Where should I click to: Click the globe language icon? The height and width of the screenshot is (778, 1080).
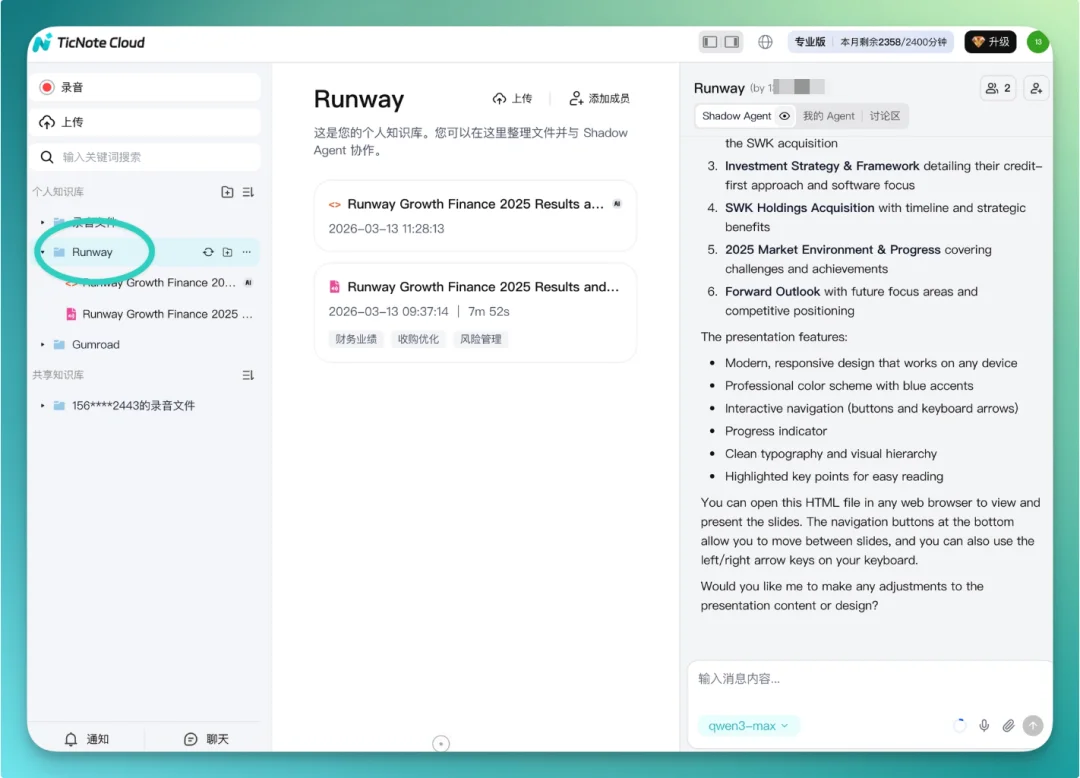pos(765,42)
